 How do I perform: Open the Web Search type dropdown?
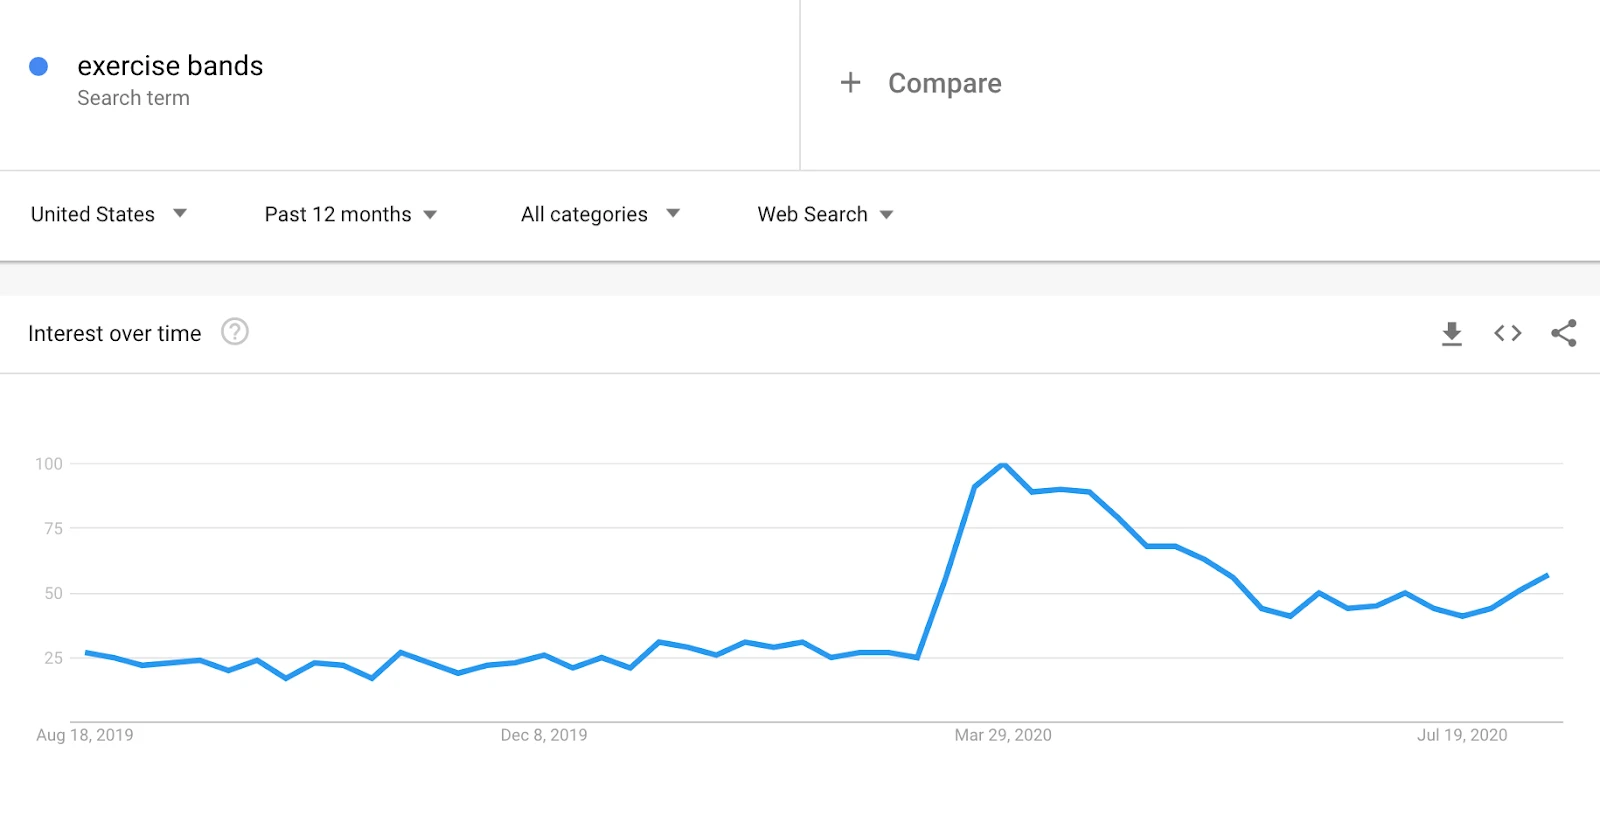point(825,214)
